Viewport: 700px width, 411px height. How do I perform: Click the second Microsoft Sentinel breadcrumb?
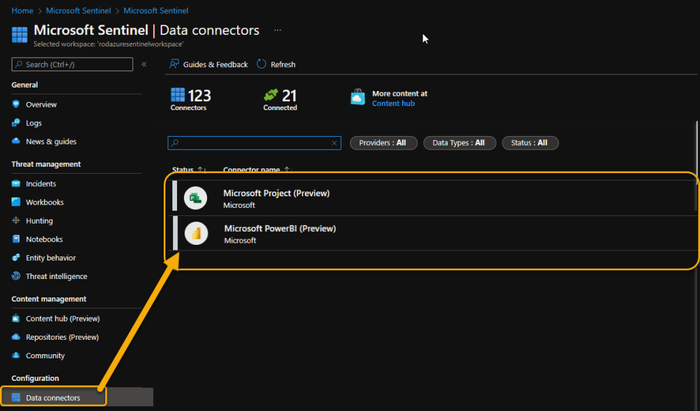tap(156, 10)
